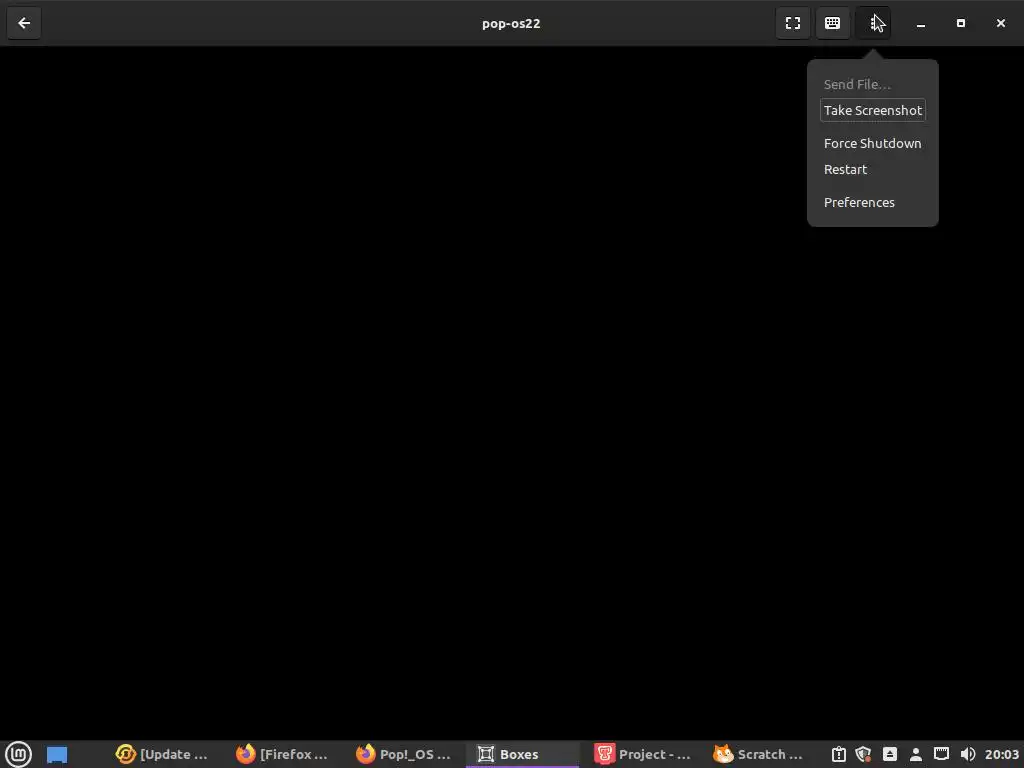Select the Boxes taskbar entry
This screenshot has width=1024, height=768.
[522, 754]
